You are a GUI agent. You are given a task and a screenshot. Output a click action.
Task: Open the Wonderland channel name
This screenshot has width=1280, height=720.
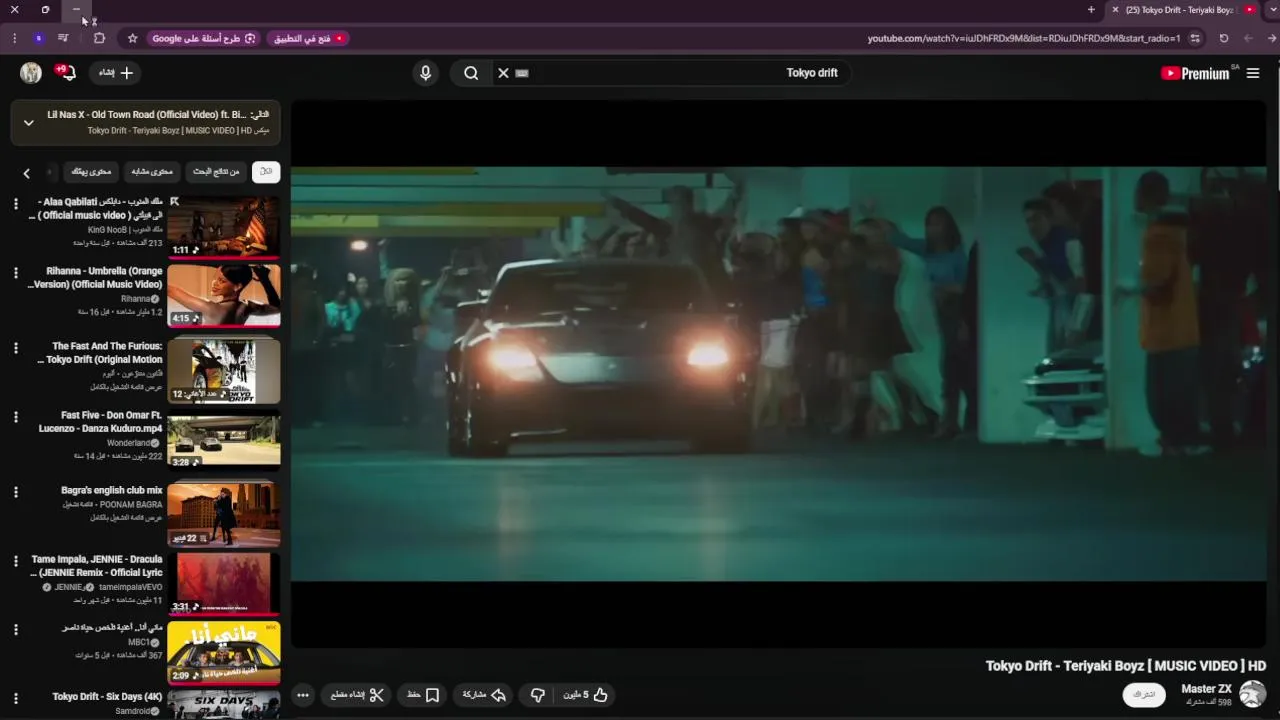click(x=128, y=443)
